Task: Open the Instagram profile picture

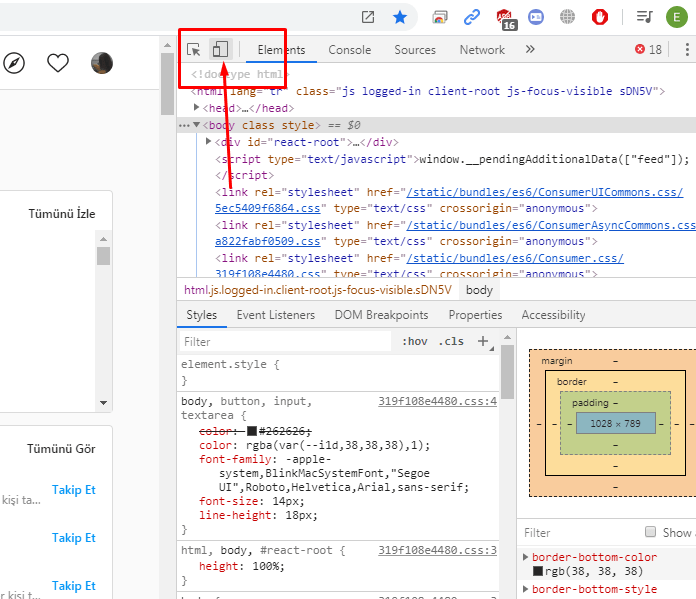Action: click(102, 63)
